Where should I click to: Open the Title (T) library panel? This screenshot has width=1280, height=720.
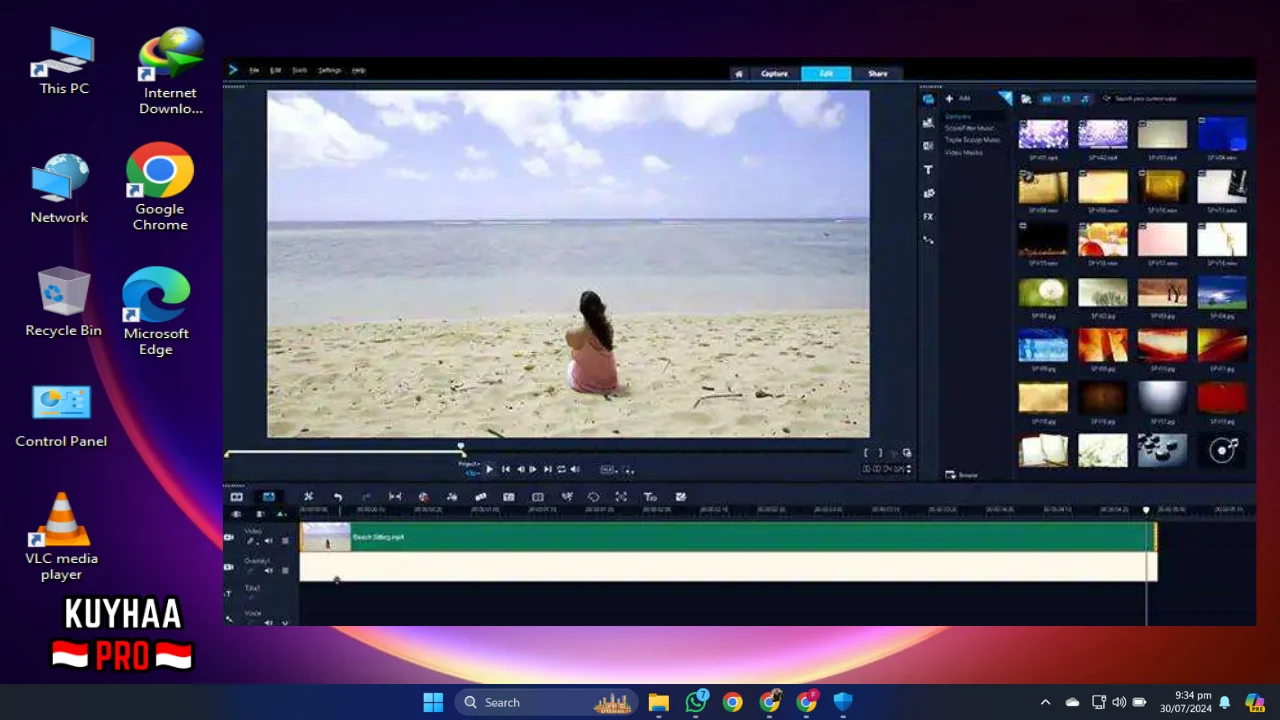click(x=928, y=170)
